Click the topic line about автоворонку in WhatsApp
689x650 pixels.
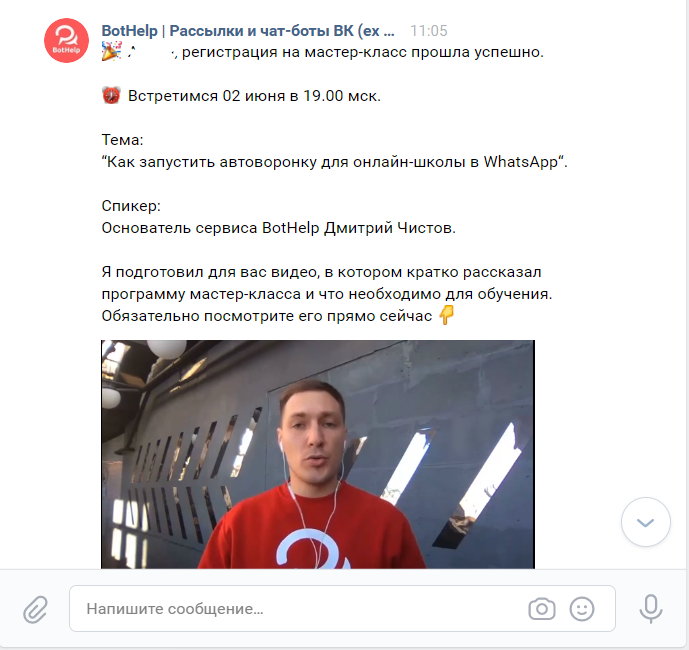tap(334, 162)
